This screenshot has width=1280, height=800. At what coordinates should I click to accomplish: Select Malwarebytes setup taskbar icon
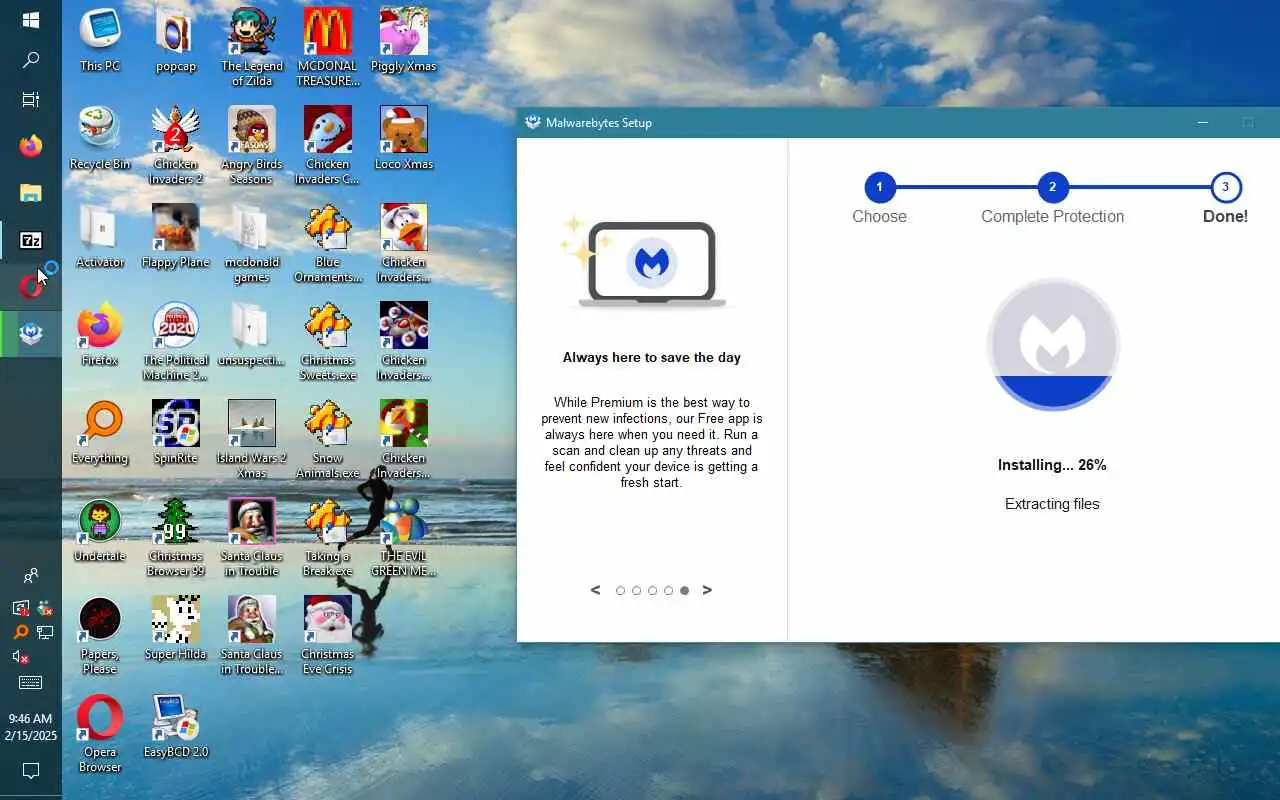pos(30,334)
